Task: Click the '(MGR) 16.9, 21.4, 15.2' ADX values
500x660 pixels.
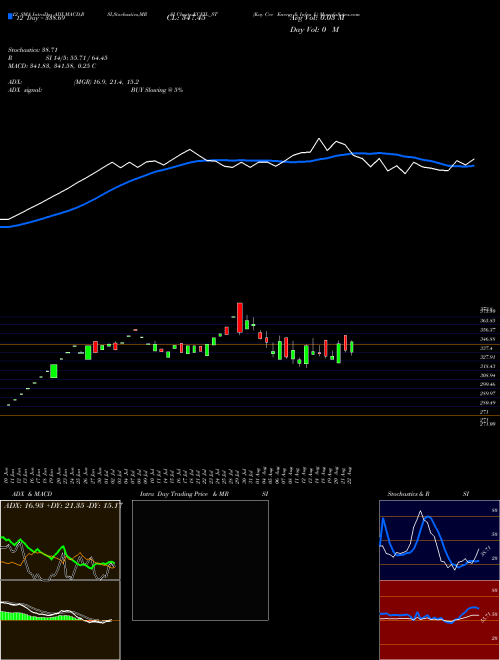Action: click(106, 82)
